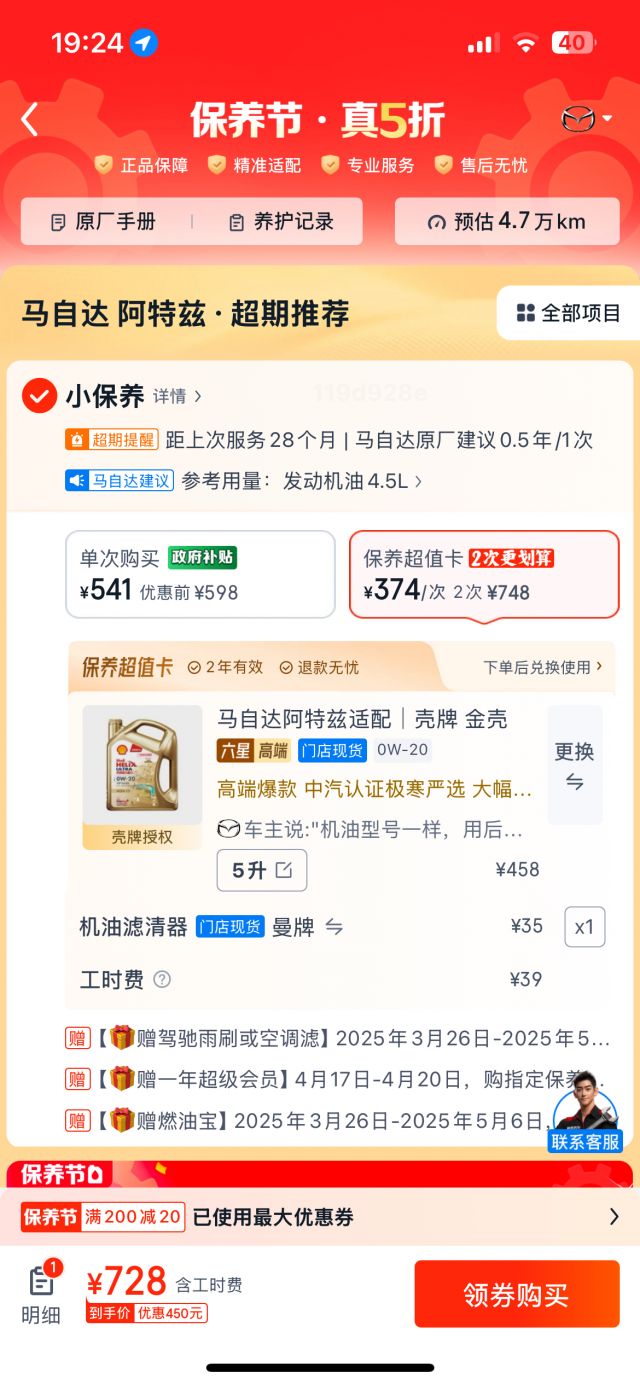This screenshot has height=1385, width=640.
Task: Expand 发动机油 4.5L reference amount
Action: pyautogui.click(x=352, y=481)
